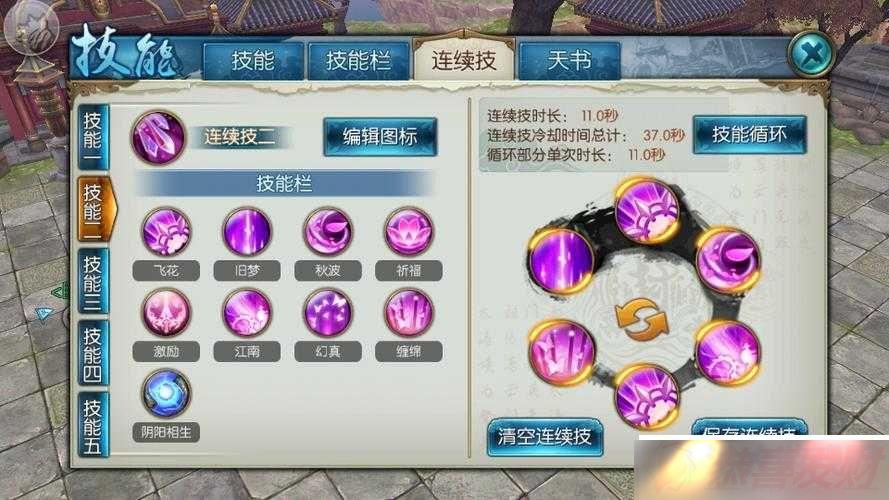
Task: Choose the 秋波 skill icon
Action: (x=328, y=232)
